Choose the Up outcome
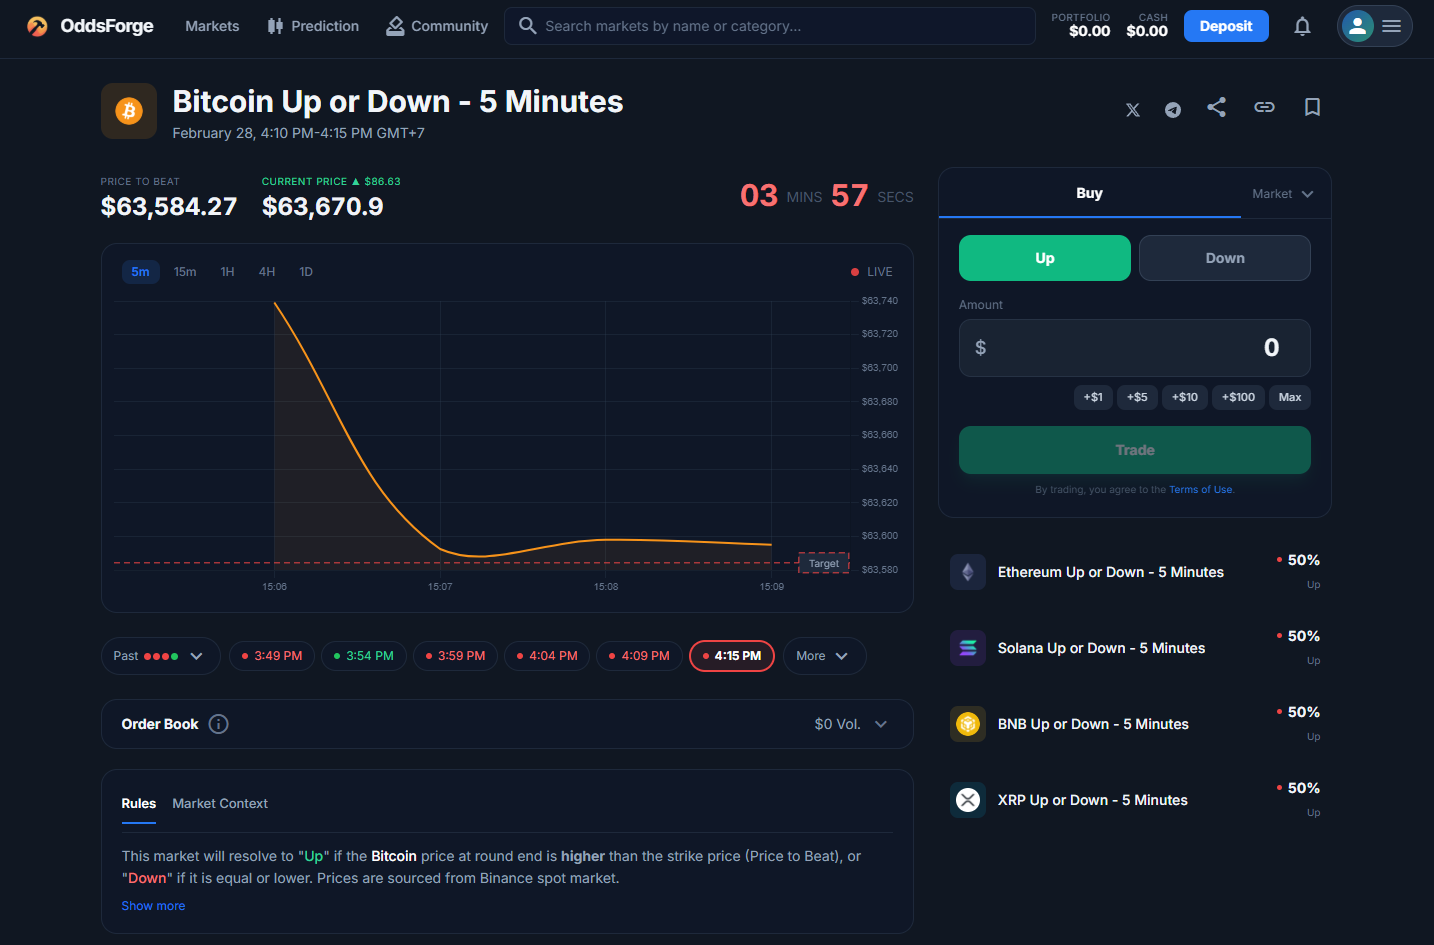 pyautogui.click(x=1045, y=258)
